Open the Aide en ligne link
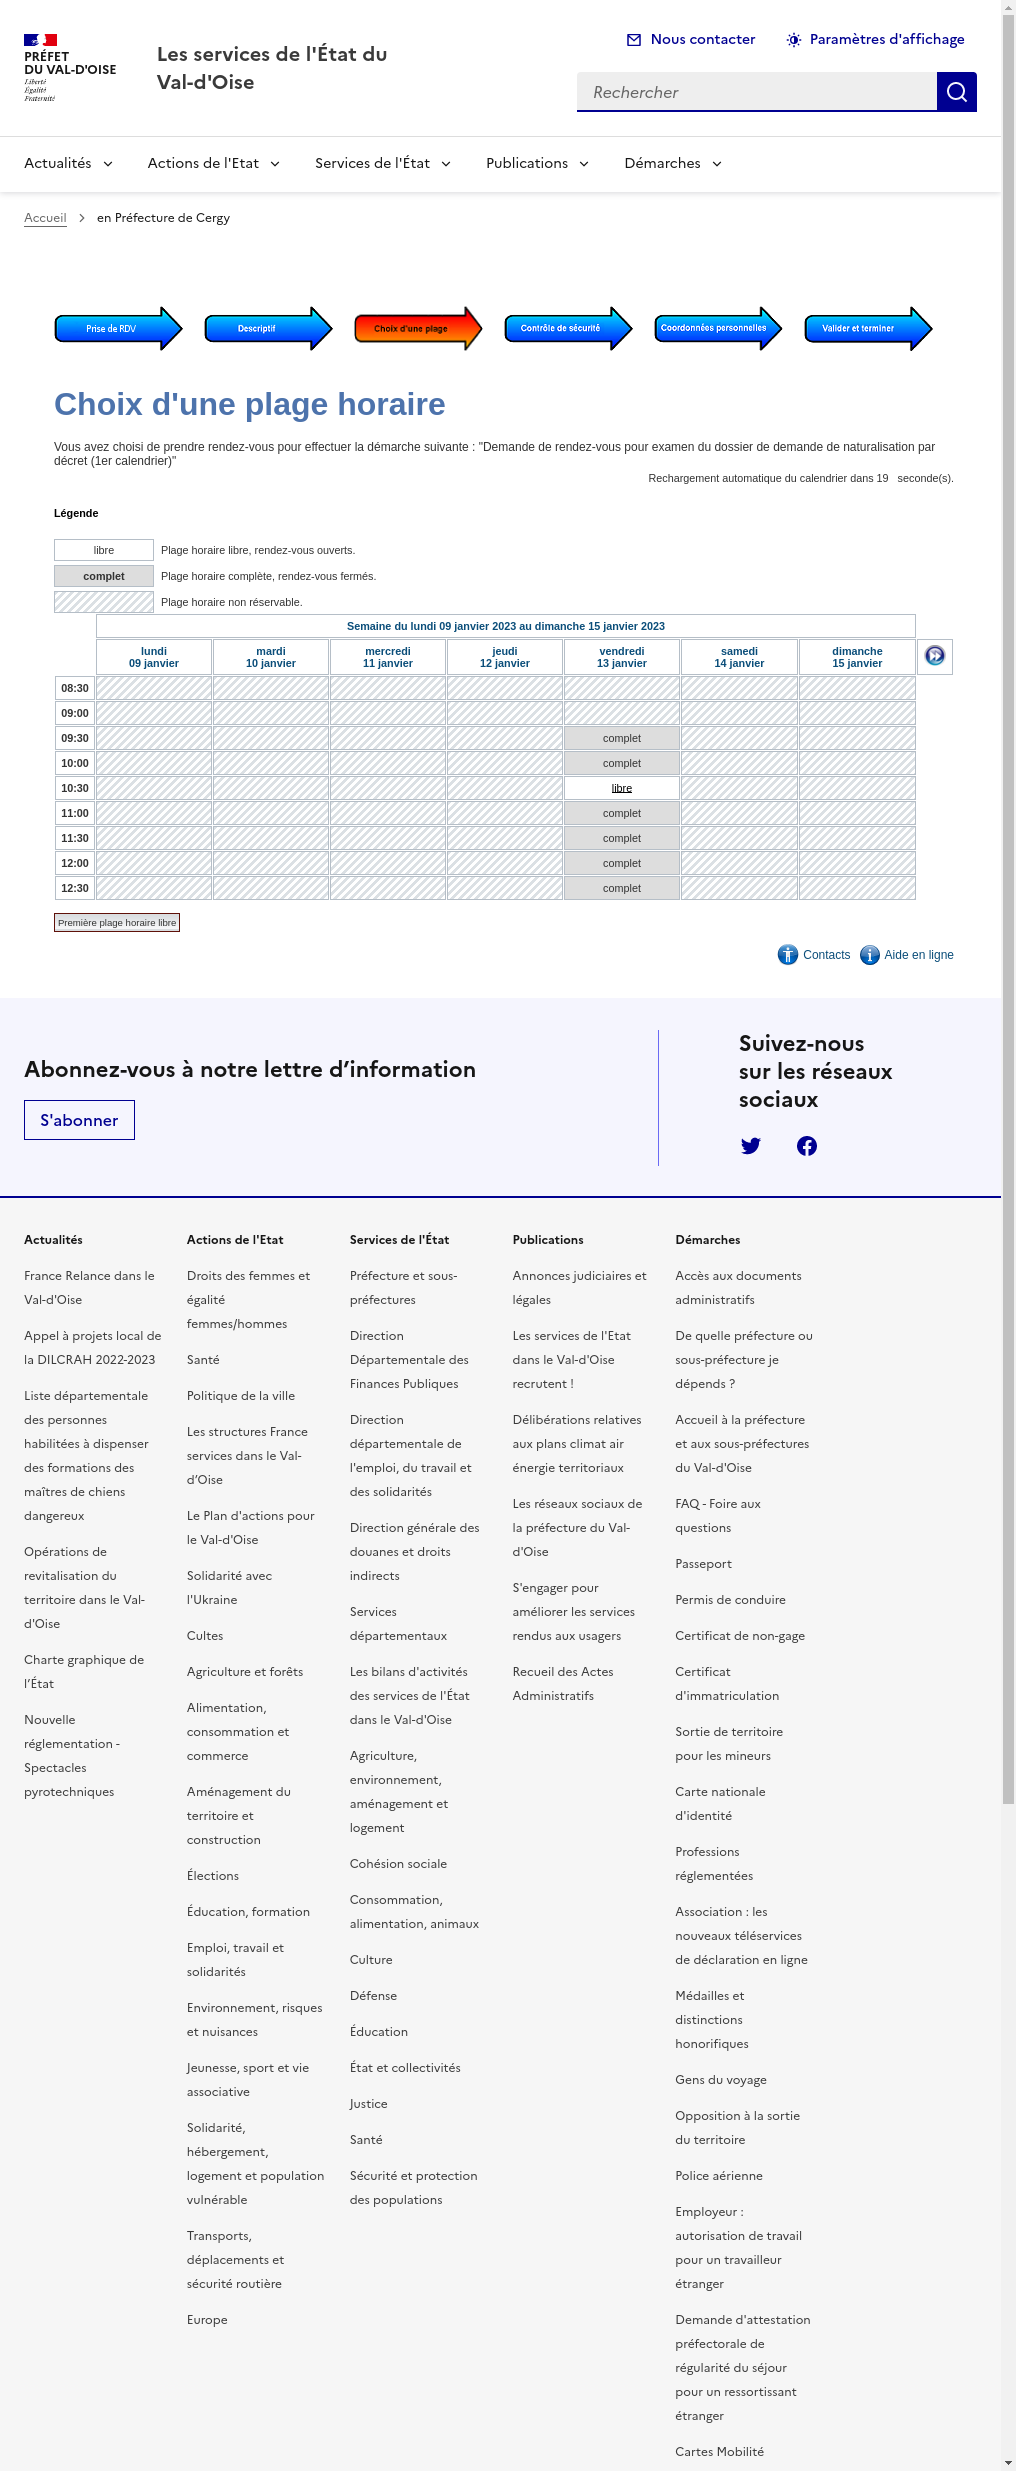The height and width of the screenshot is (2471, 1016). 919,955
